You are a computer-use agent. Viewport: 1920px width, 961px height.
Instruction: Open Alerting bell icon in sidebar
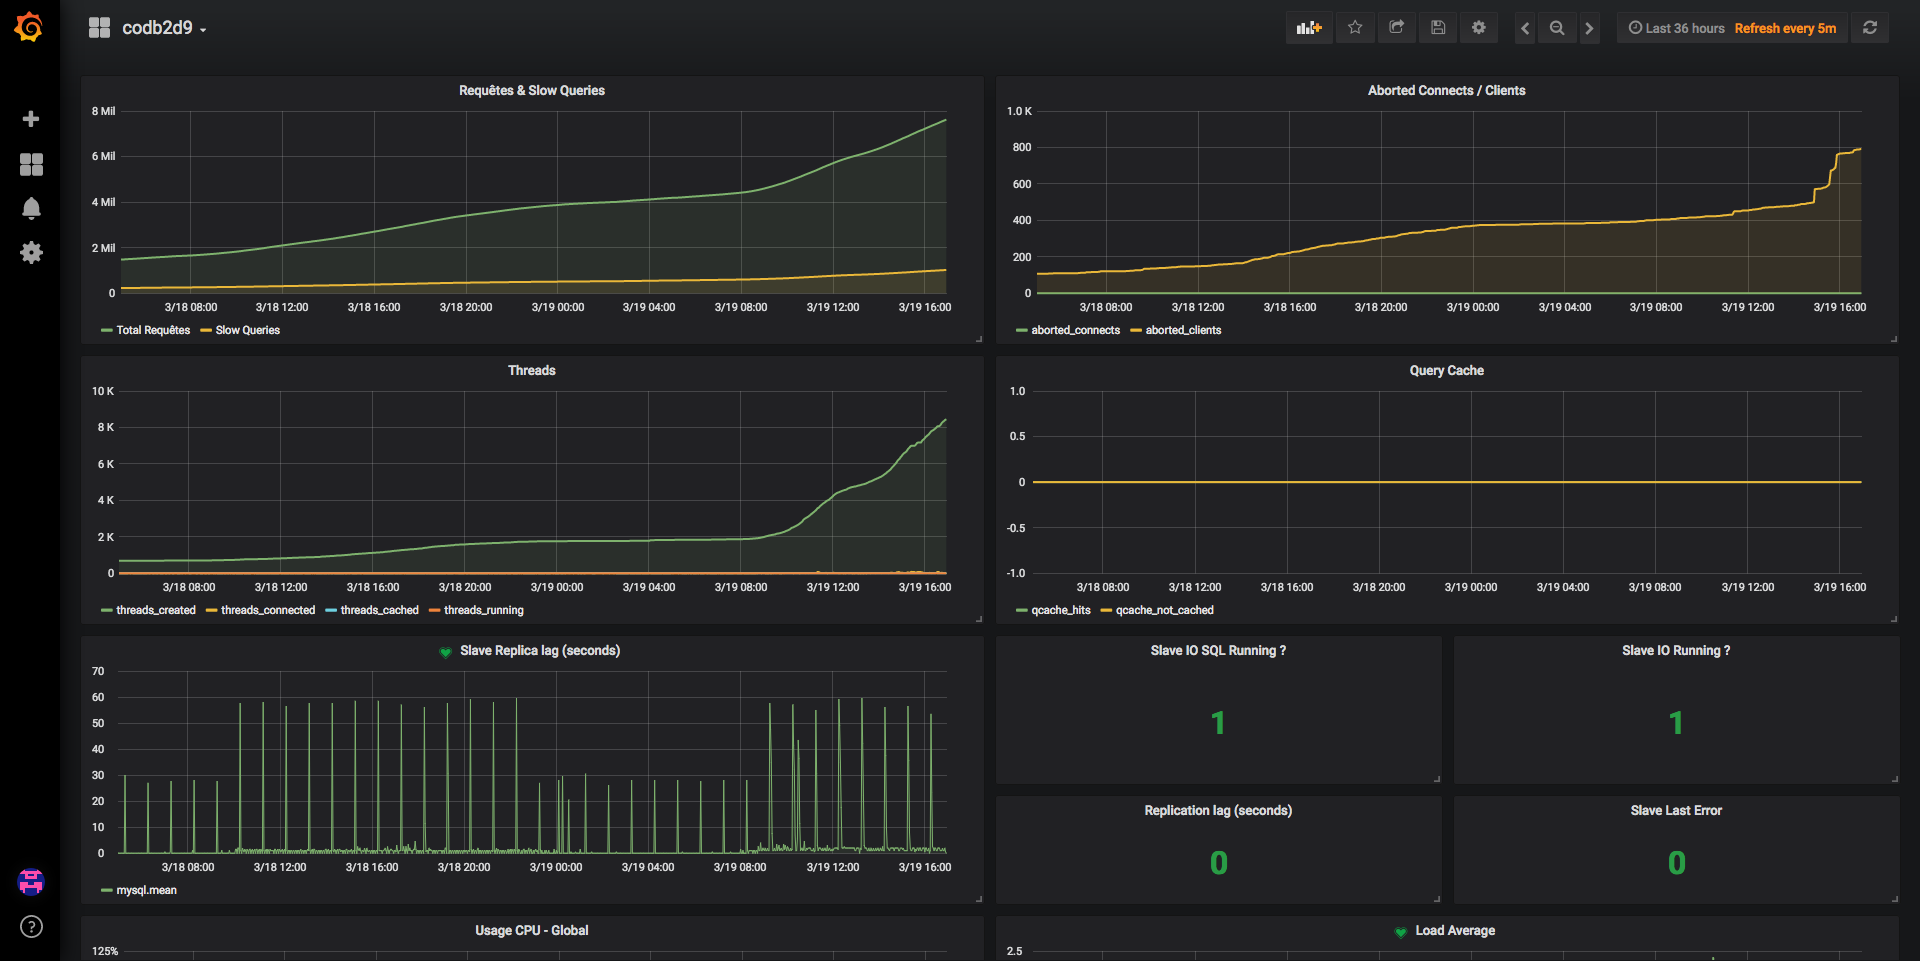pos(31,208)
